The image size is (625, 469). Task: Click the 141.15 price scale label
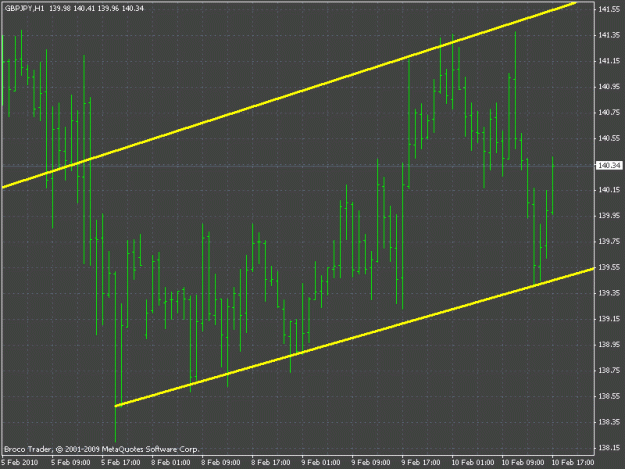609,61
